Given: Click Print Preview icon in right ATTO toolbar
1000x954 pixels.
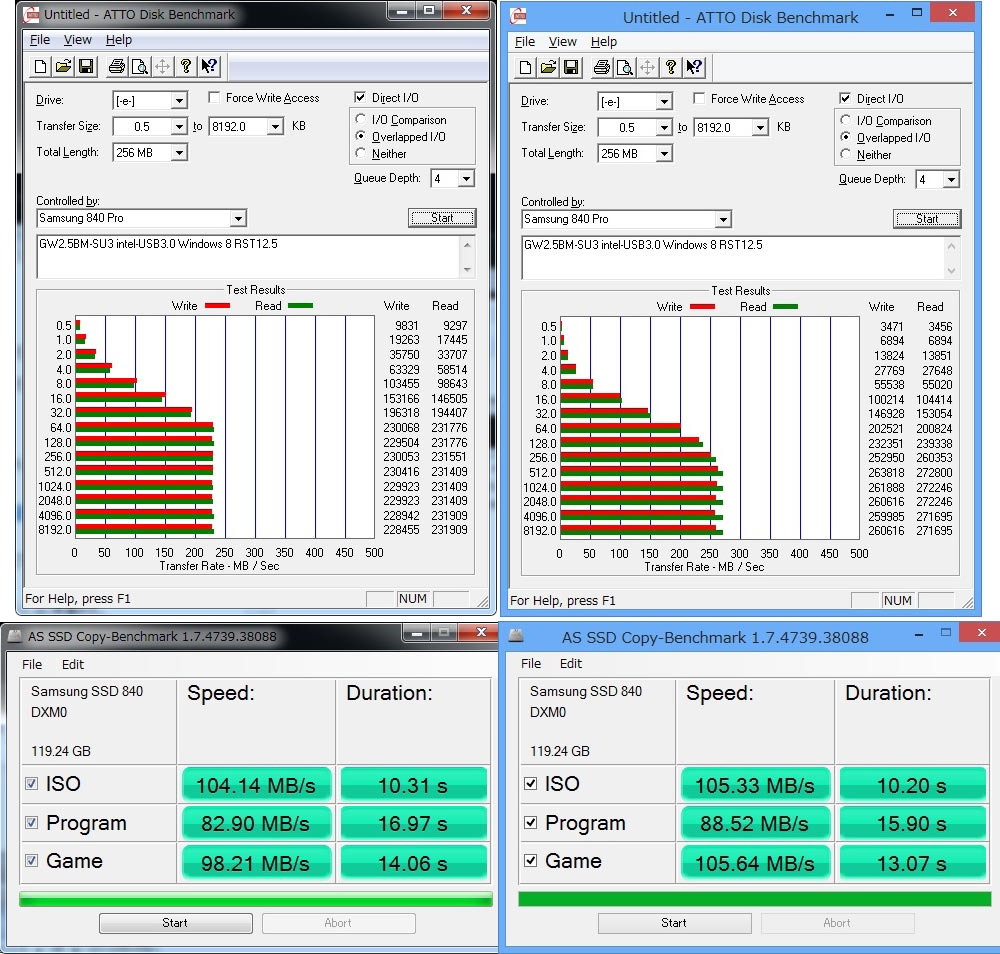Looking at the screenshot, I should (625, 67).
